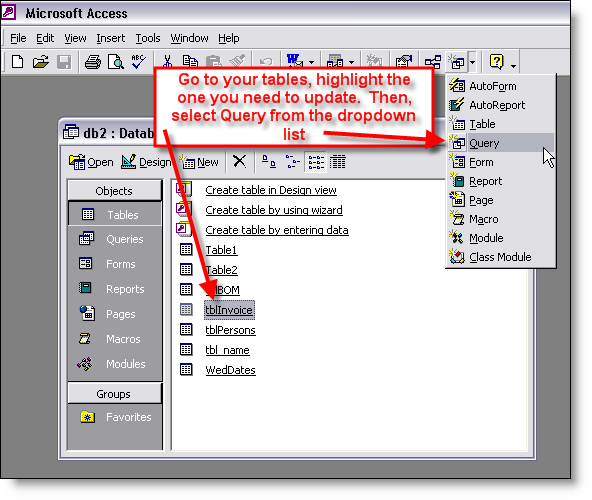Click the Delete X icon in database window
The image size is (592, 500).
click(239, 162)
